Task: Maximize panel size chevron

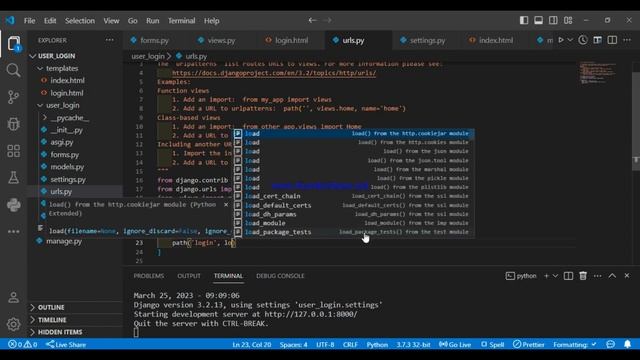Action: tap(612, 276)
